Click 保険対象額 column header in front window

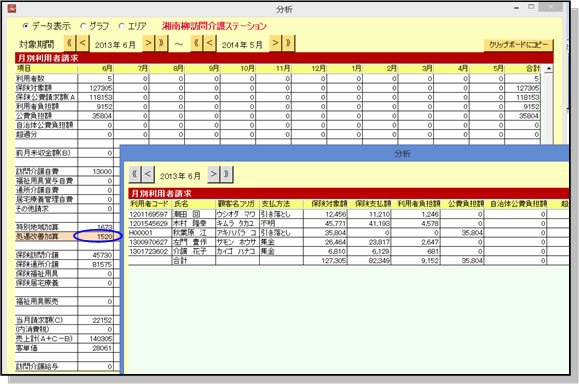pyautogui.click(x=325, y=204)
